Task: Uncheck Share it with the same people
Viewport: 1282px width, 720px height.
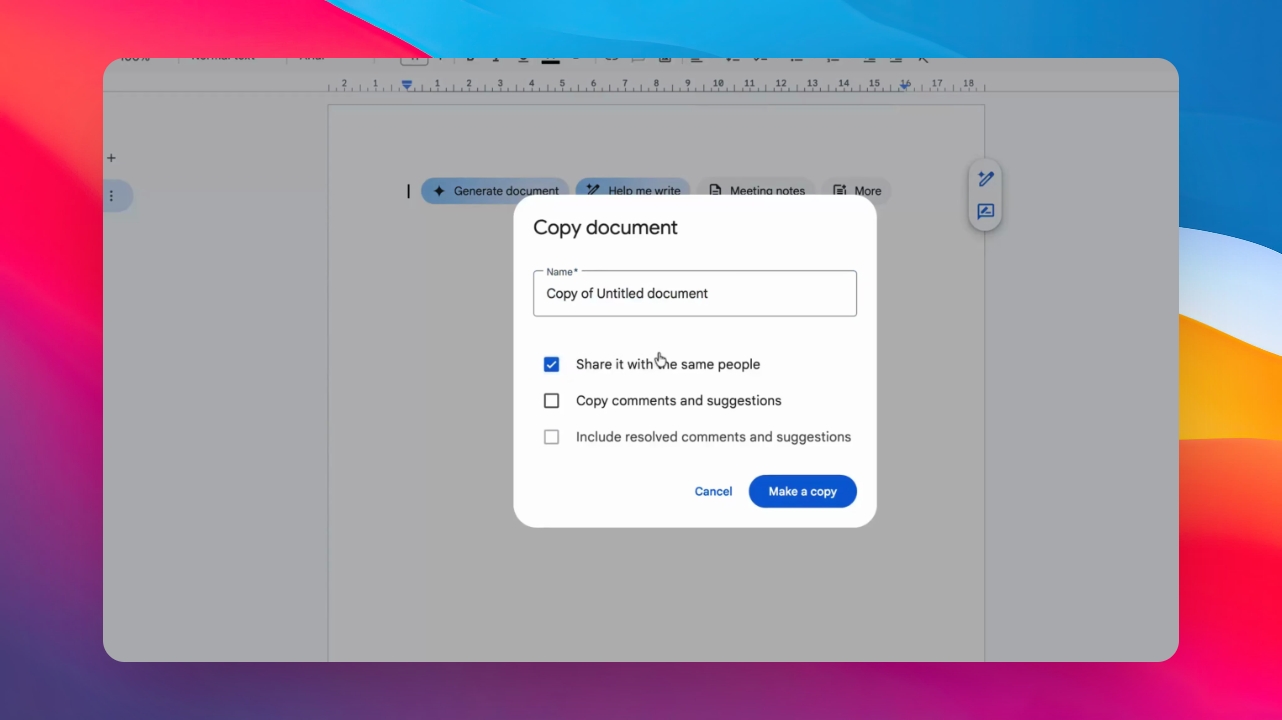Action: coord(551,364)
